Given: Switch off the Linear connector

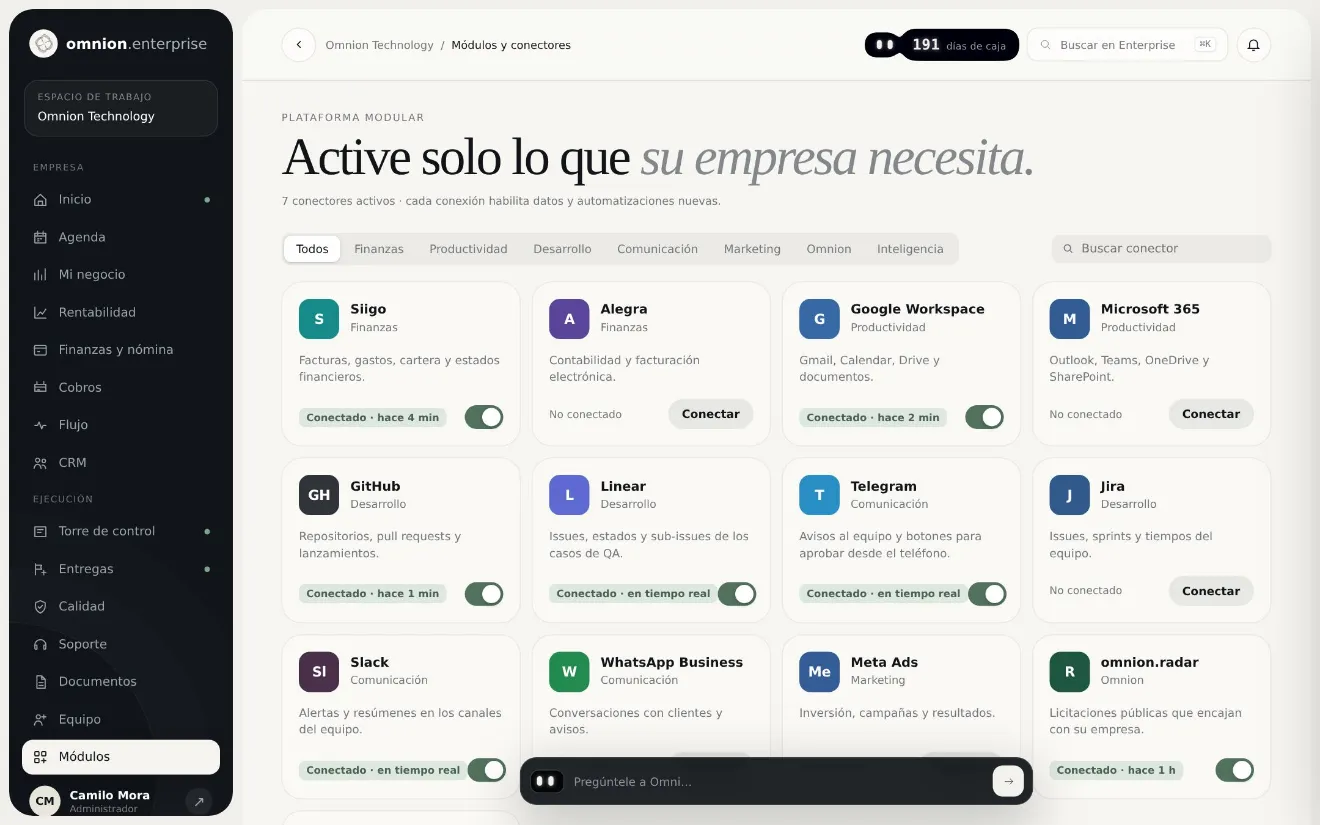Looking at the screenshot, I should pyautogui.click(x=737, y=594).
